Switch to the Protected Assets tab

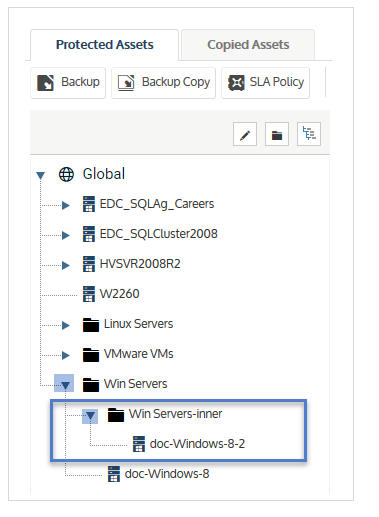click(x=104, y=45)
